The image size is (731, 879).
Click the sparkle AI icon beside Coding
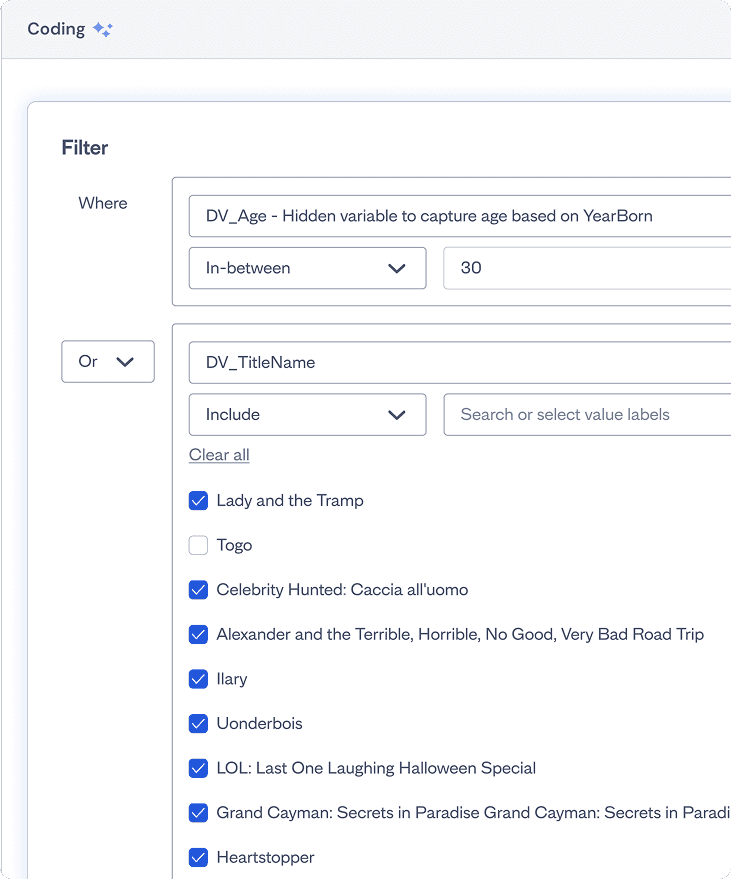tap(103, 29)
